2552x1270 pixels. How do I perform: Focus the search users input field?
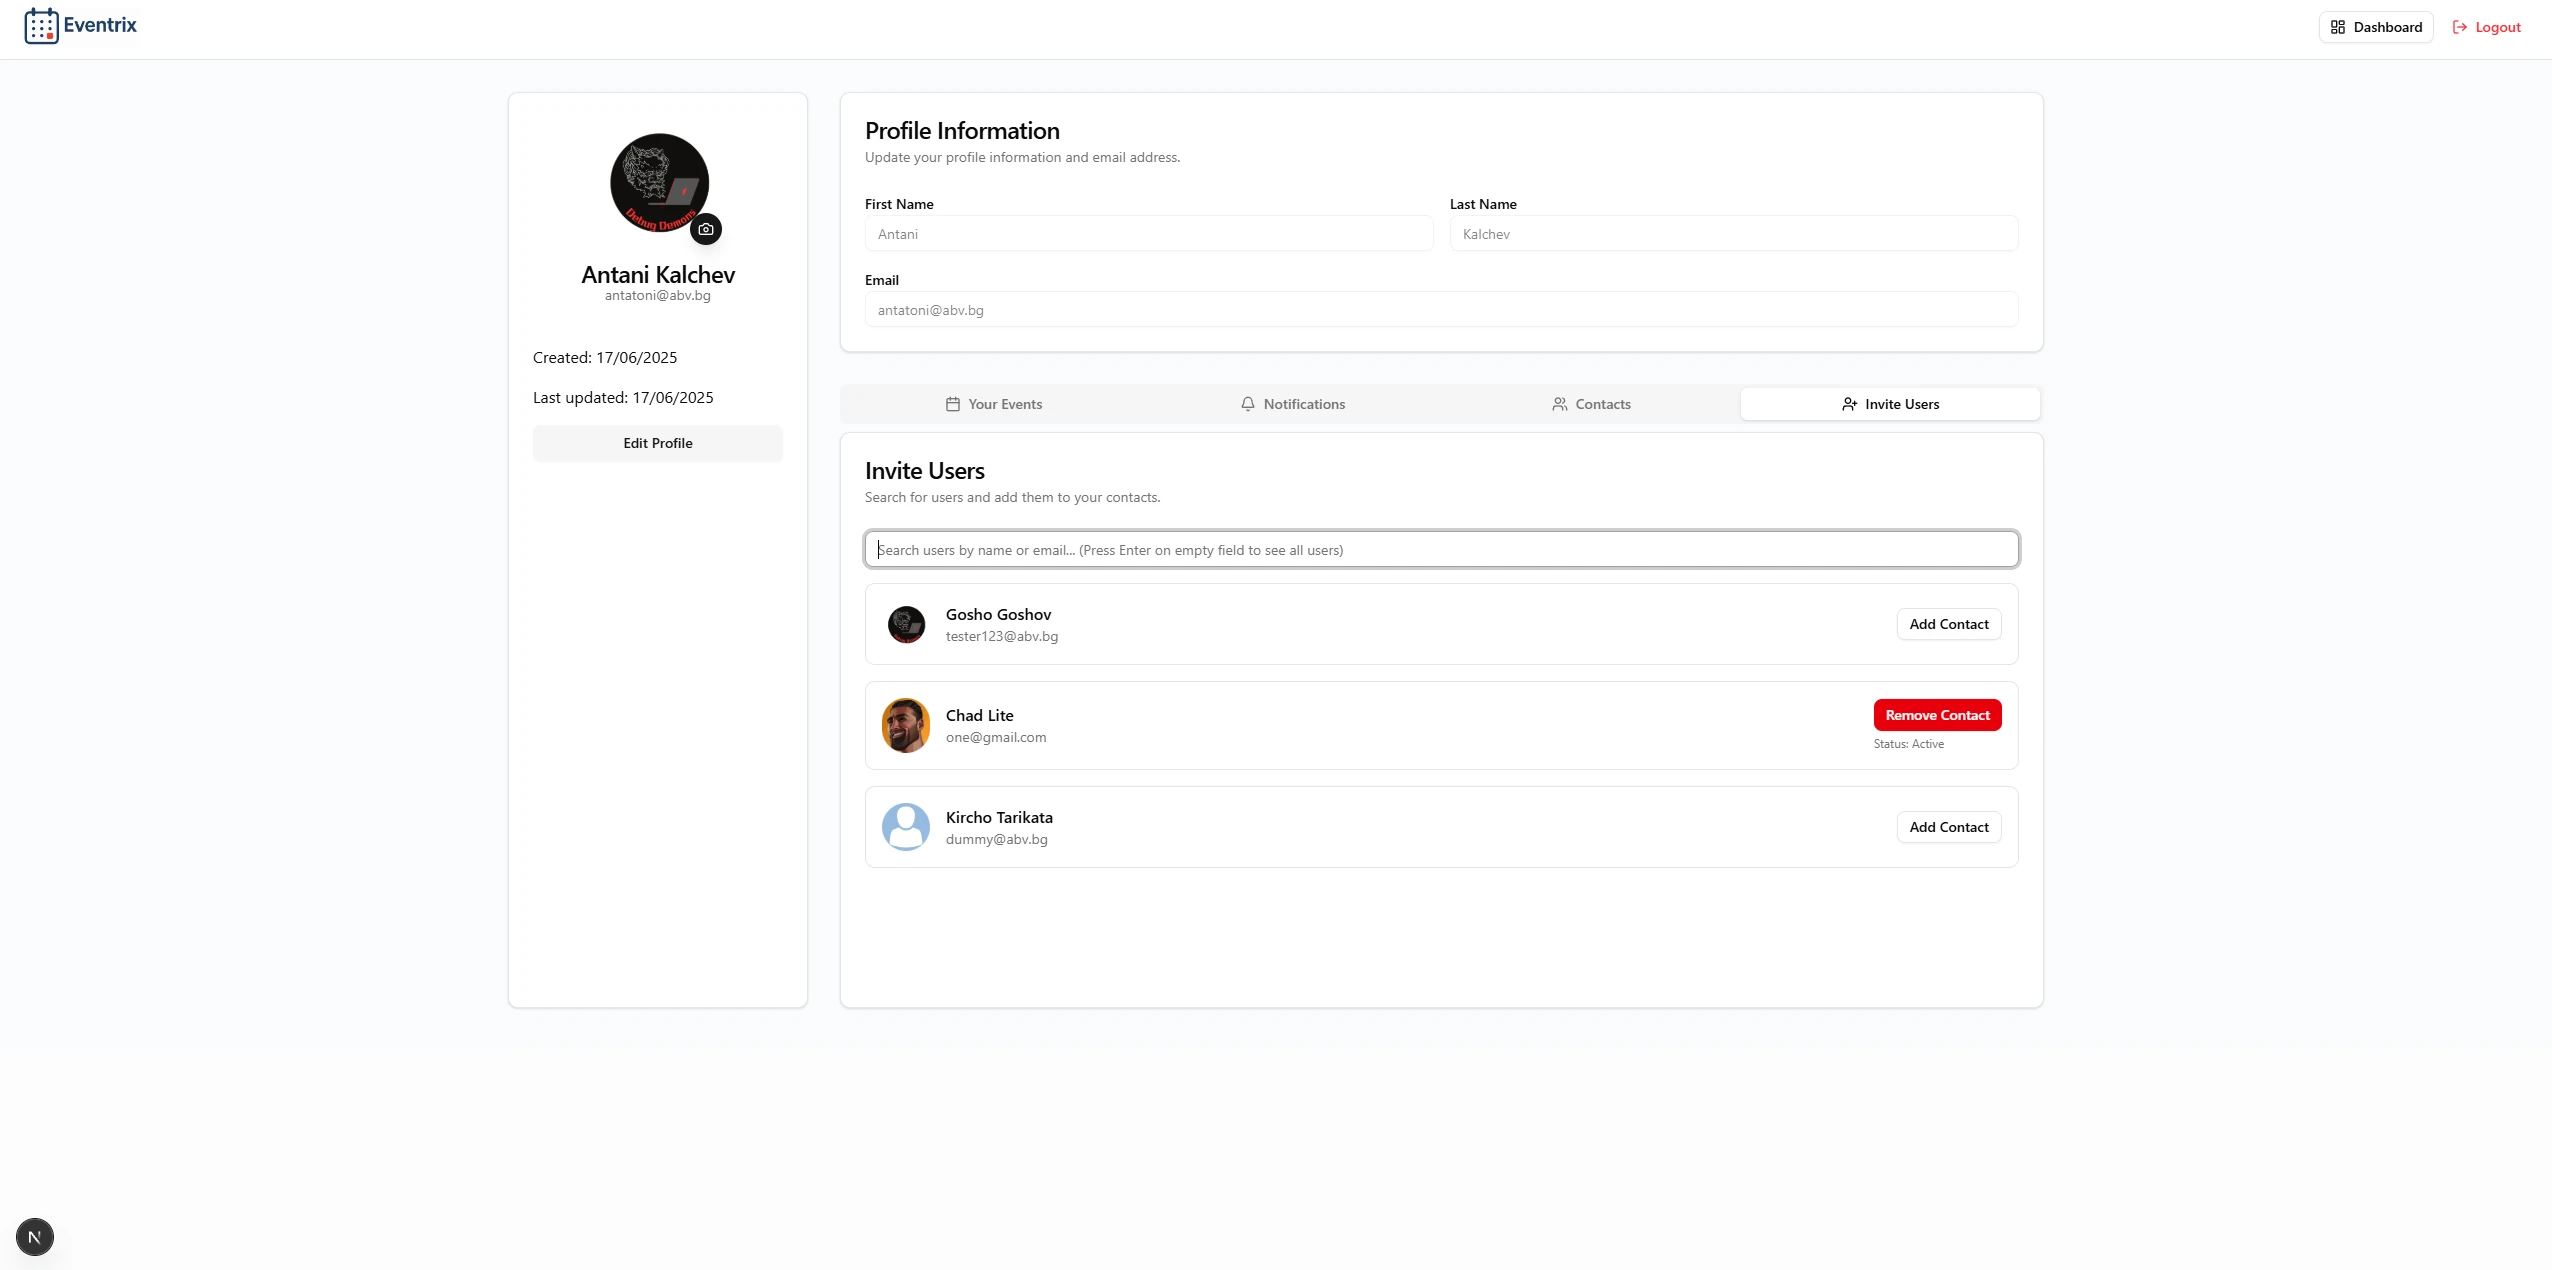click(x=1441, y=550)
